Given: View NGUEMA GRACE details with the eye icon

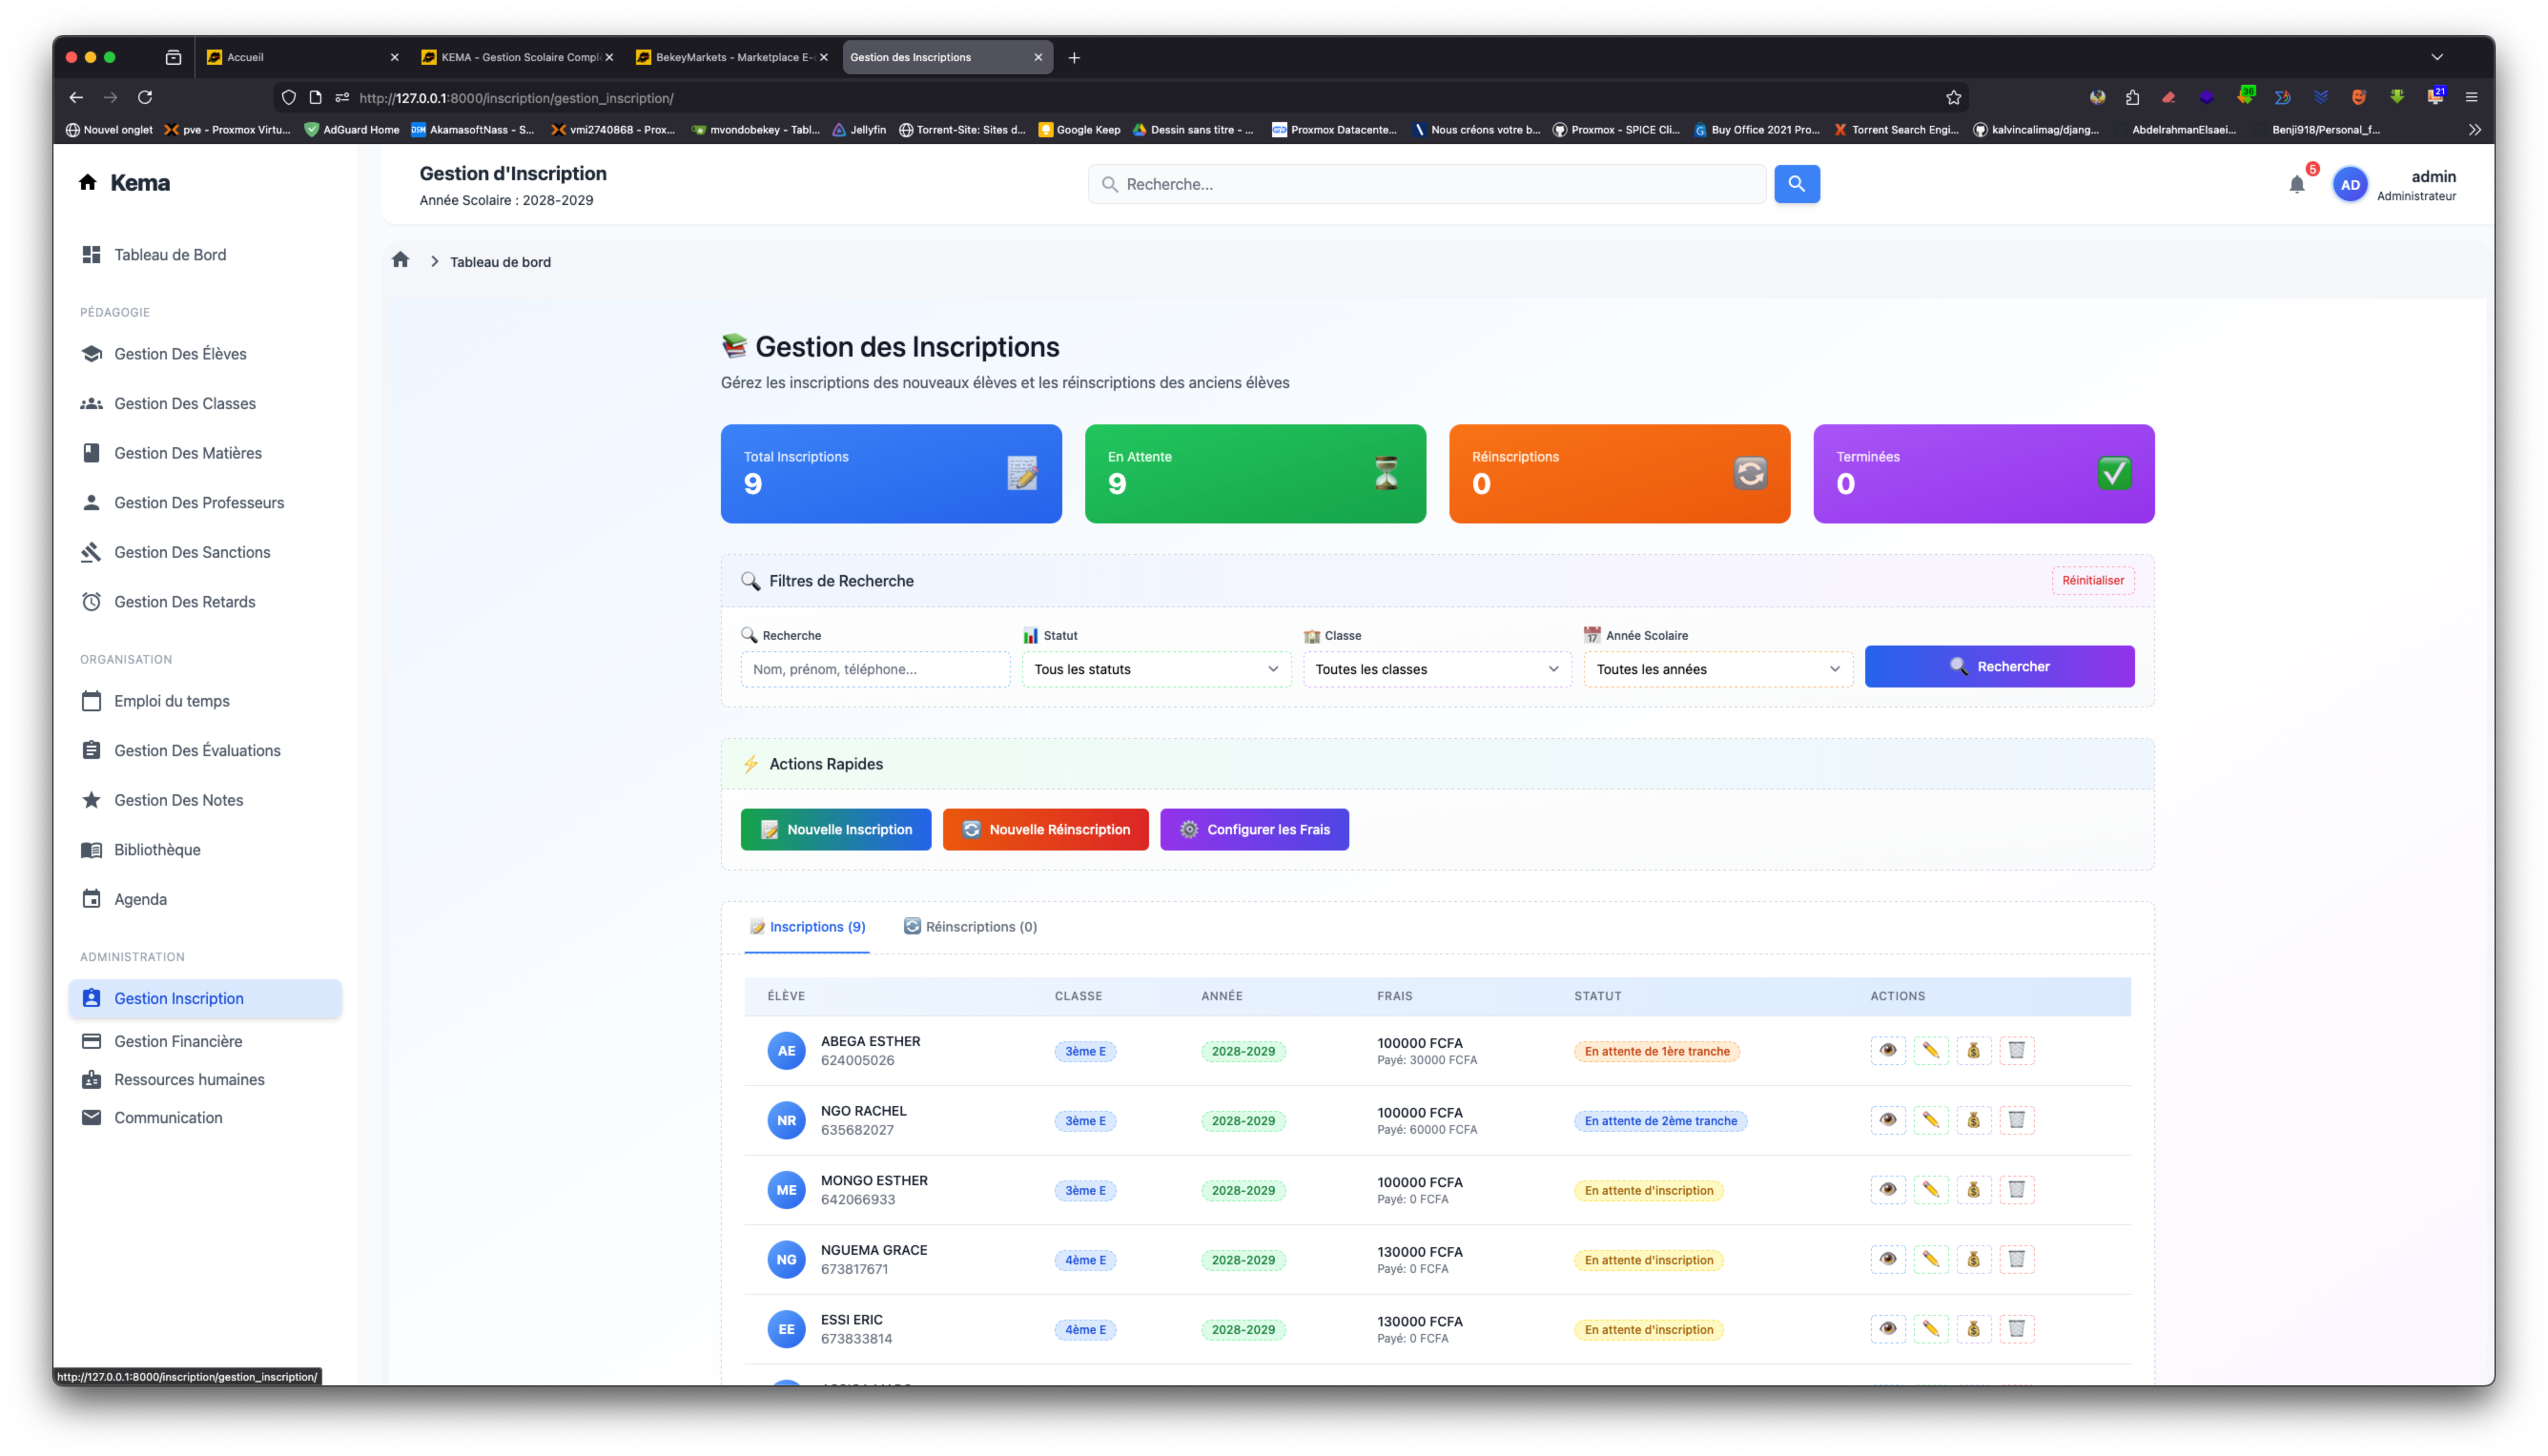Looking at the screenshot, I should coord(1887,1259).
